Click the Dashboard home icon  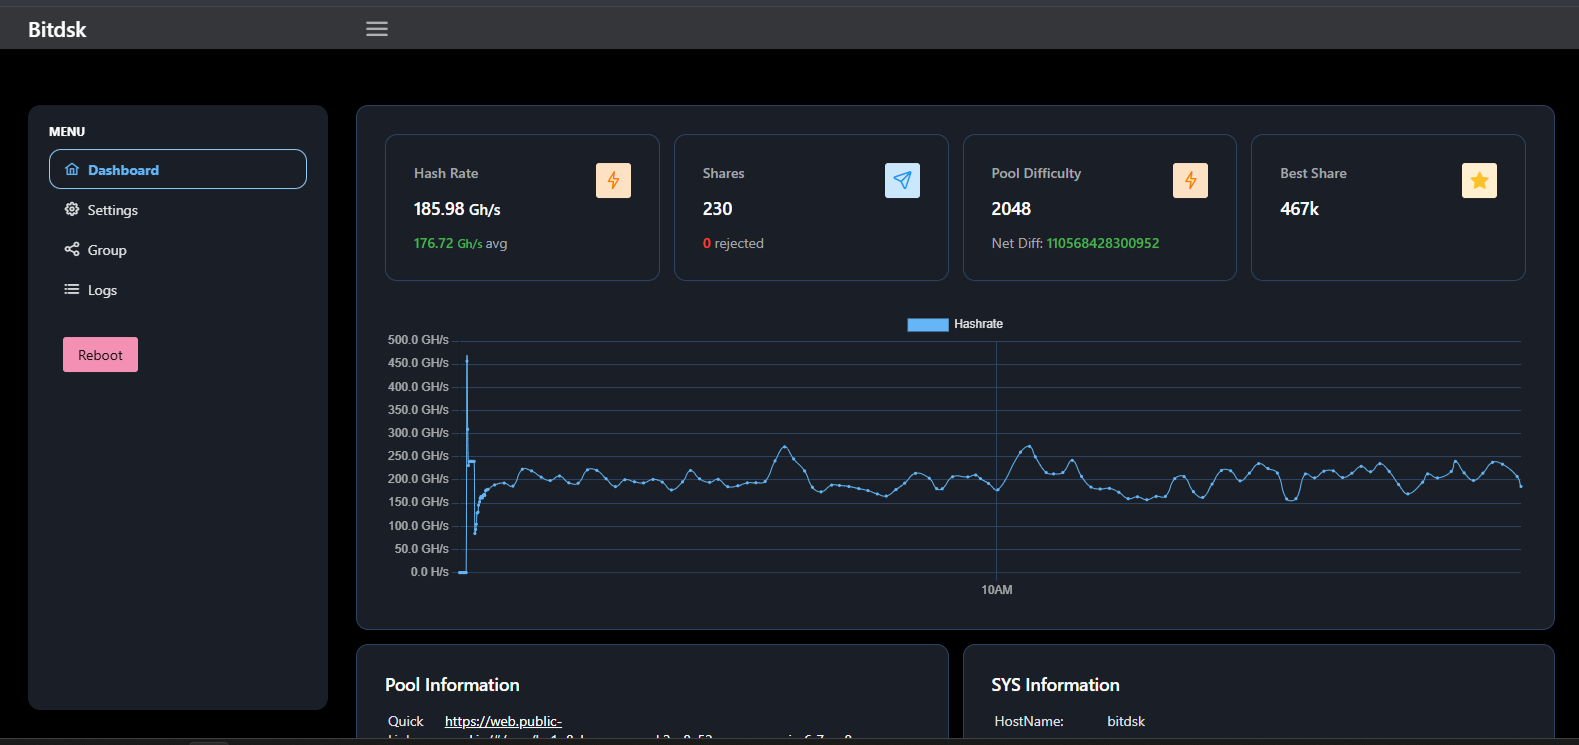click(72, 169)
